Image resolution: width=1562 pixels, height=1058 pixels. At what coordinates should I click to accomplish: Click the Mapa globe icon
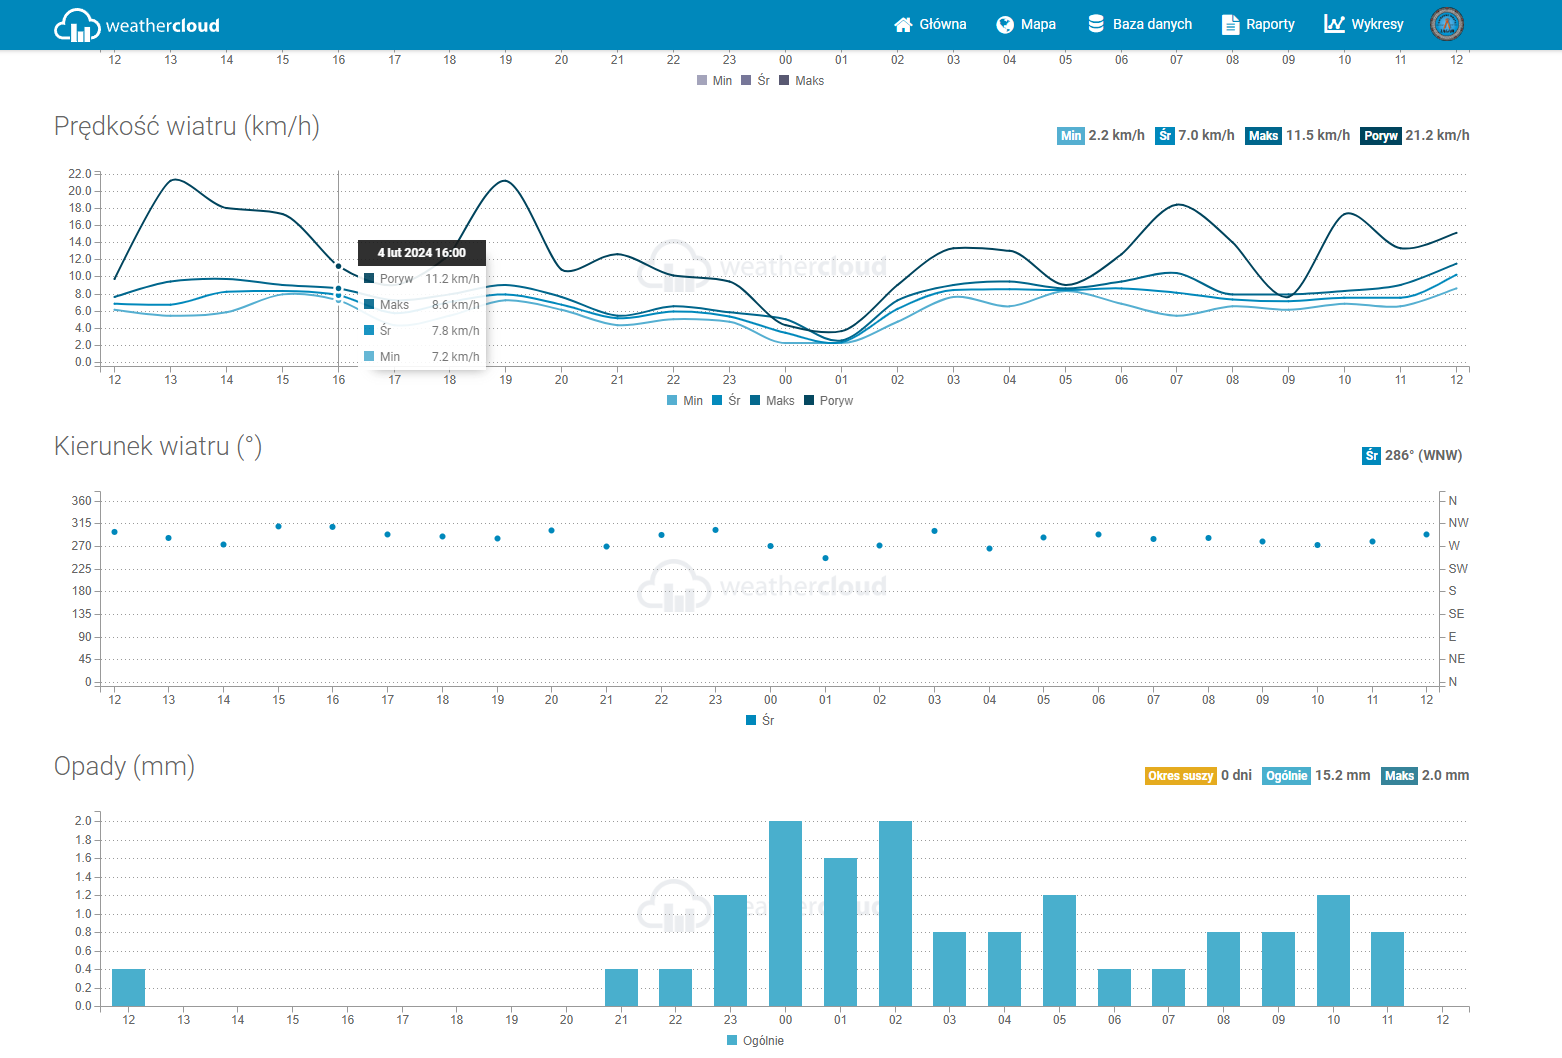point(1005,25)
